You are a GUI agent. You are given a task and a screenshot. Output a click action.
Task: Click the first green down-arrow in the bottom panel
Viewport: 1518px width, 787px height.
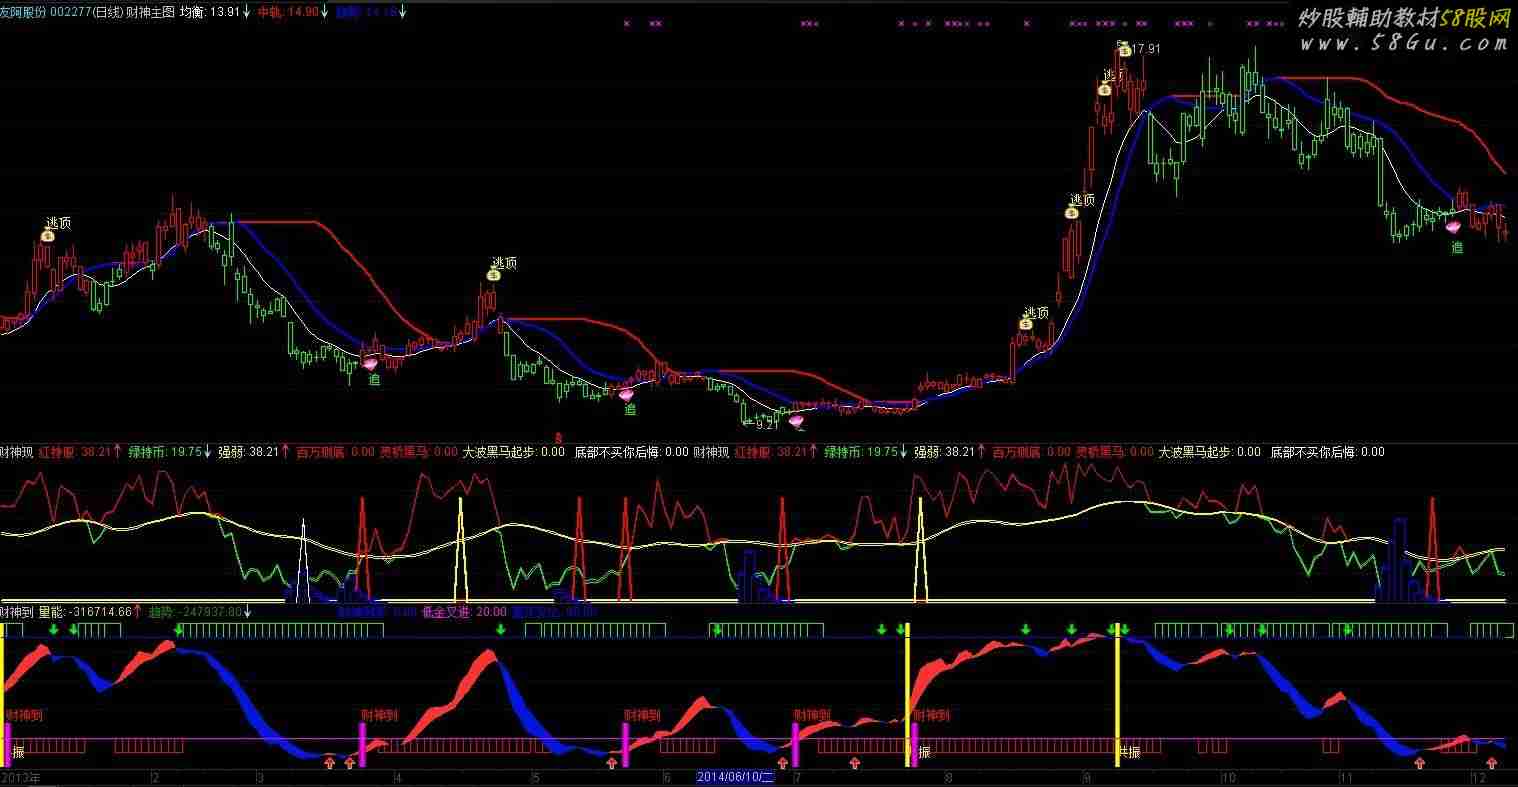tap(53, 629)
